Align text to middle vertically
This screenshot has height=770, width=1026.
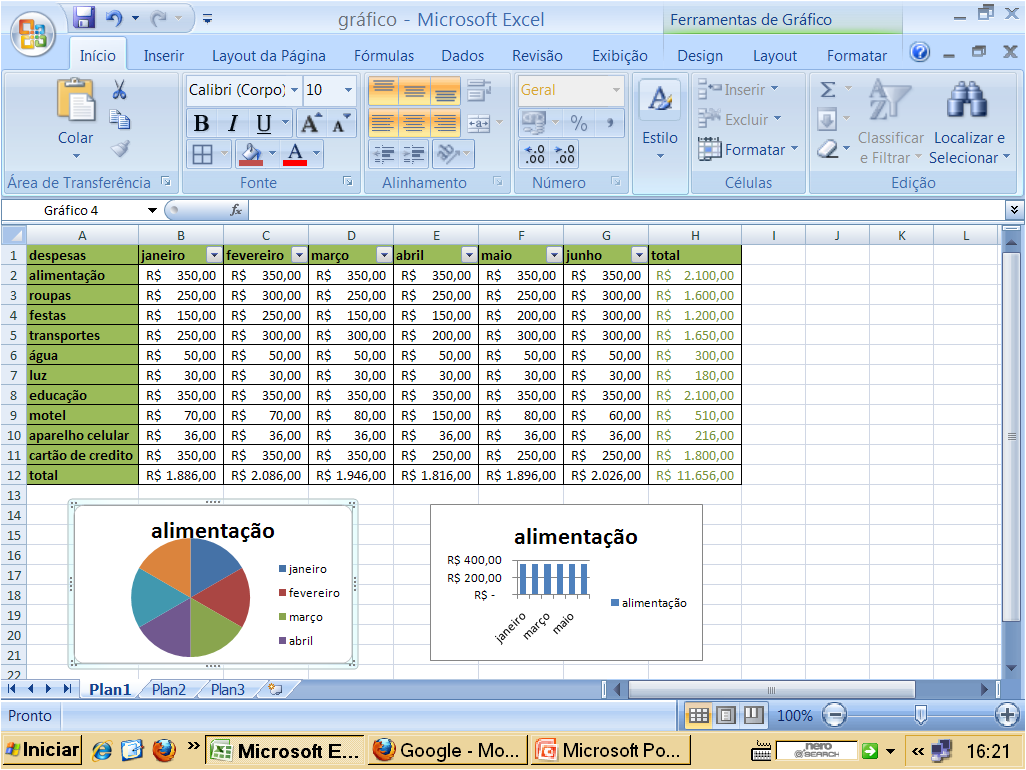pos(414,91)
